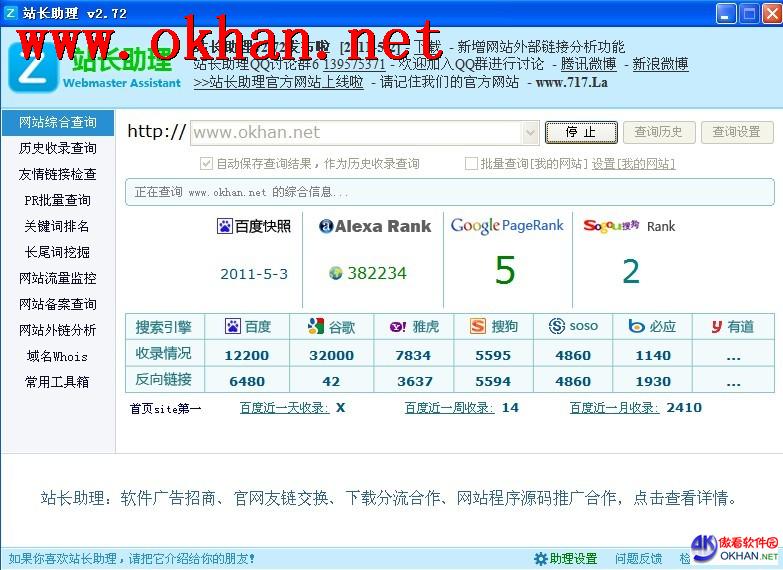The width and height of the screenshot is (783, 570).
Task: Toggle 自动保存查询结果 checkbox
Action: tap(206, 163)
